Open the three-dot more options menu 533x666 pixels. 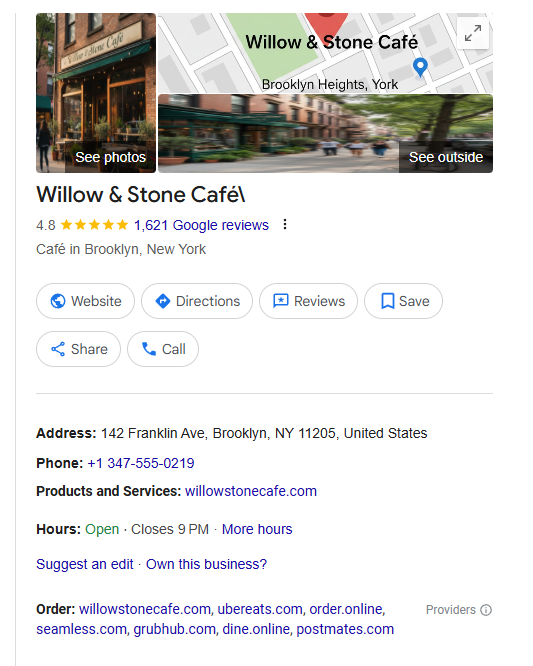click(x=285, y=224)
